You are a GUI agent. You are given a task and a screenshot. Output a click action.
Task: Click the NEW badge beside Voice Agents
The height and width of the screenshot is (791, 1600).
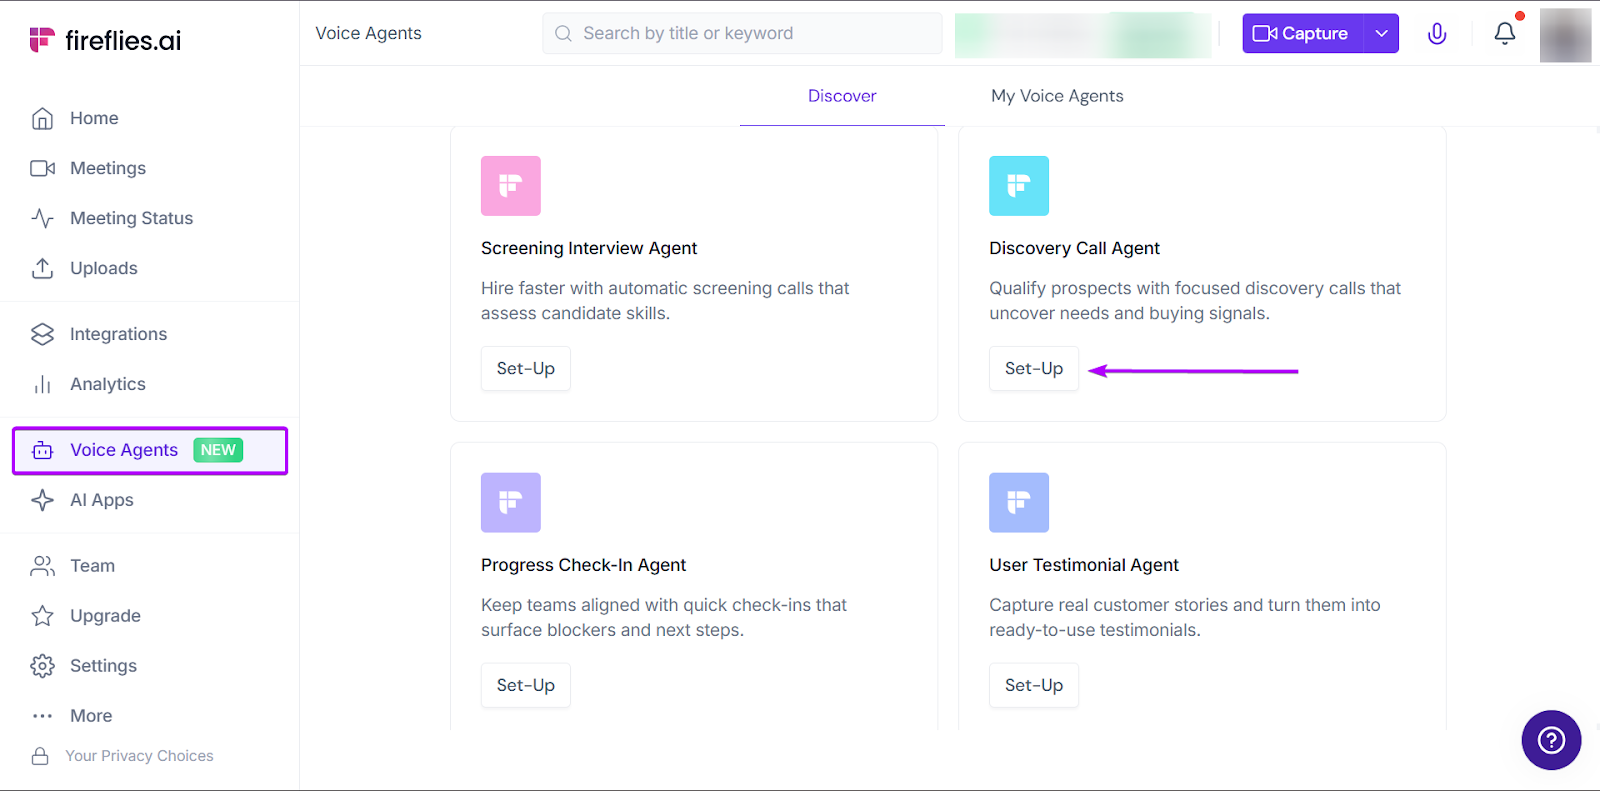(218, 450)
